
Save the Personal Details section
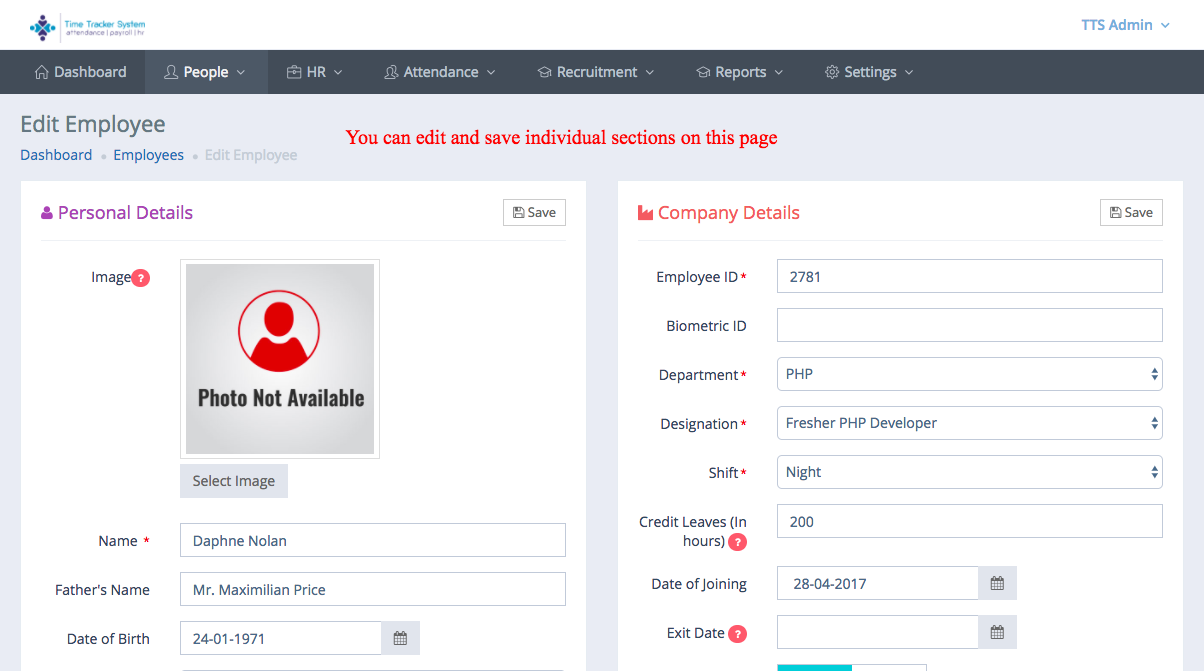[534, 212]
